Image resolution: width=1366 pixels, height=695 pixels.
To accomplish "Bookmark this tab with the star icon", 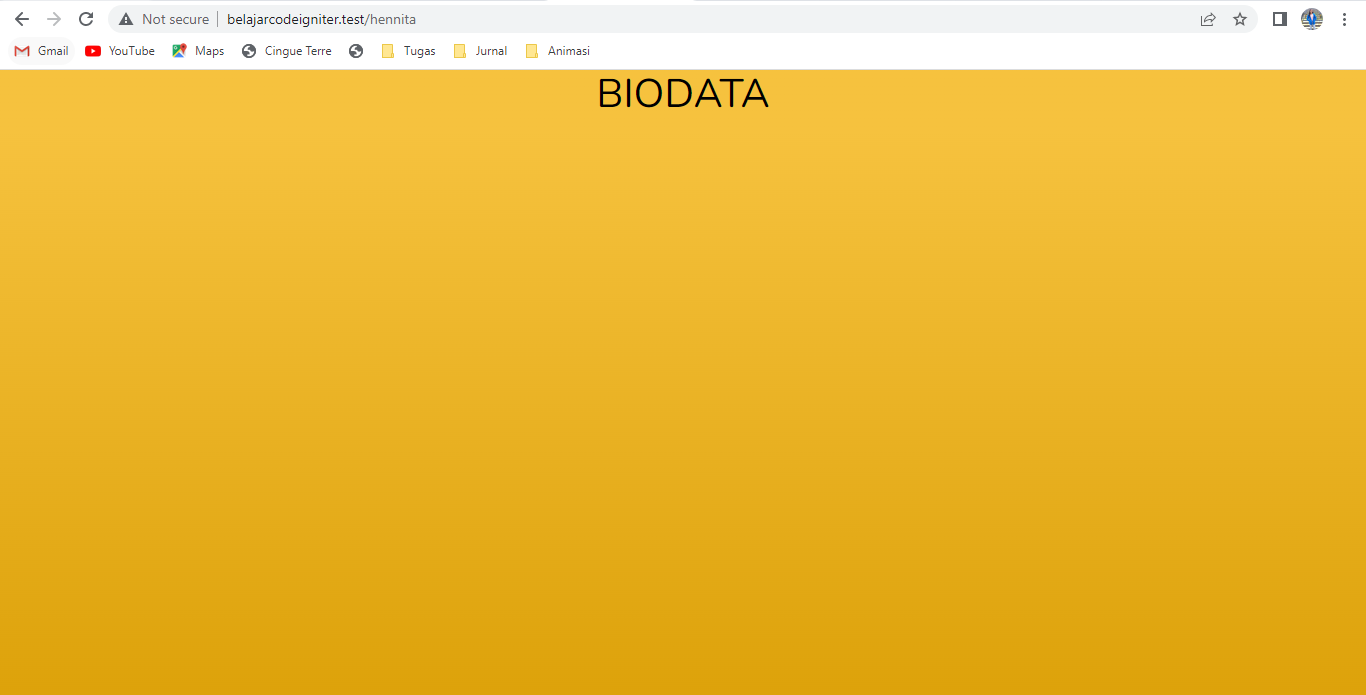I will click(x=1240, y=19).
